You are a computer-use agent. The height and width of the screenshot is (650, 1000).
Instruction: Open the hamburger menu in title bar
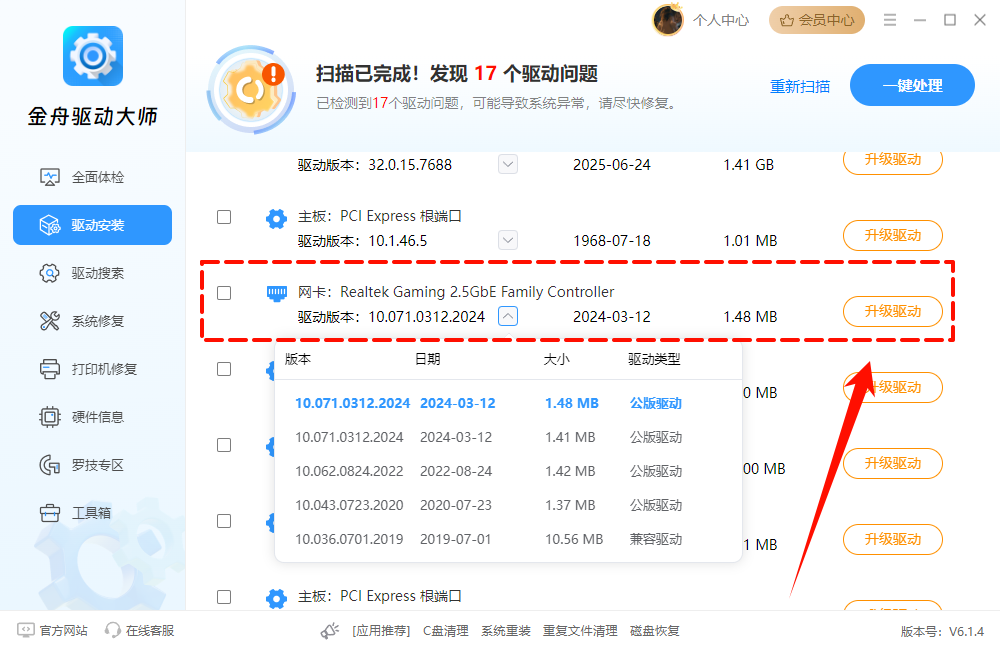coord(888,20)
